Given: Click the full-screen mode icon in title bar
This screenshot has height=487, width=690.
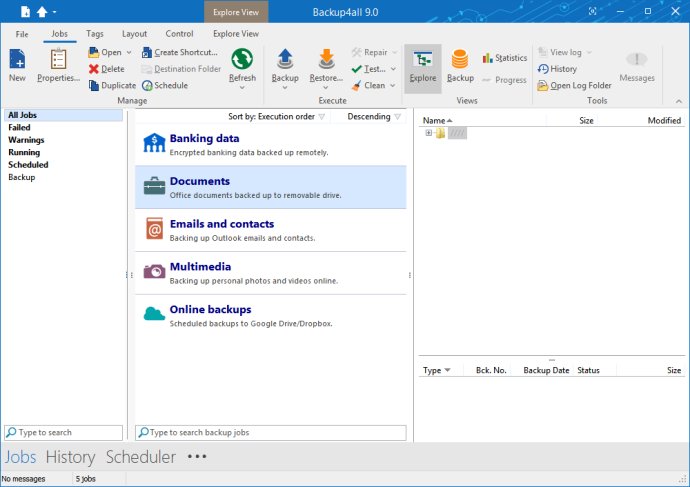Looking at the screenshot, I should click(592, 11).
